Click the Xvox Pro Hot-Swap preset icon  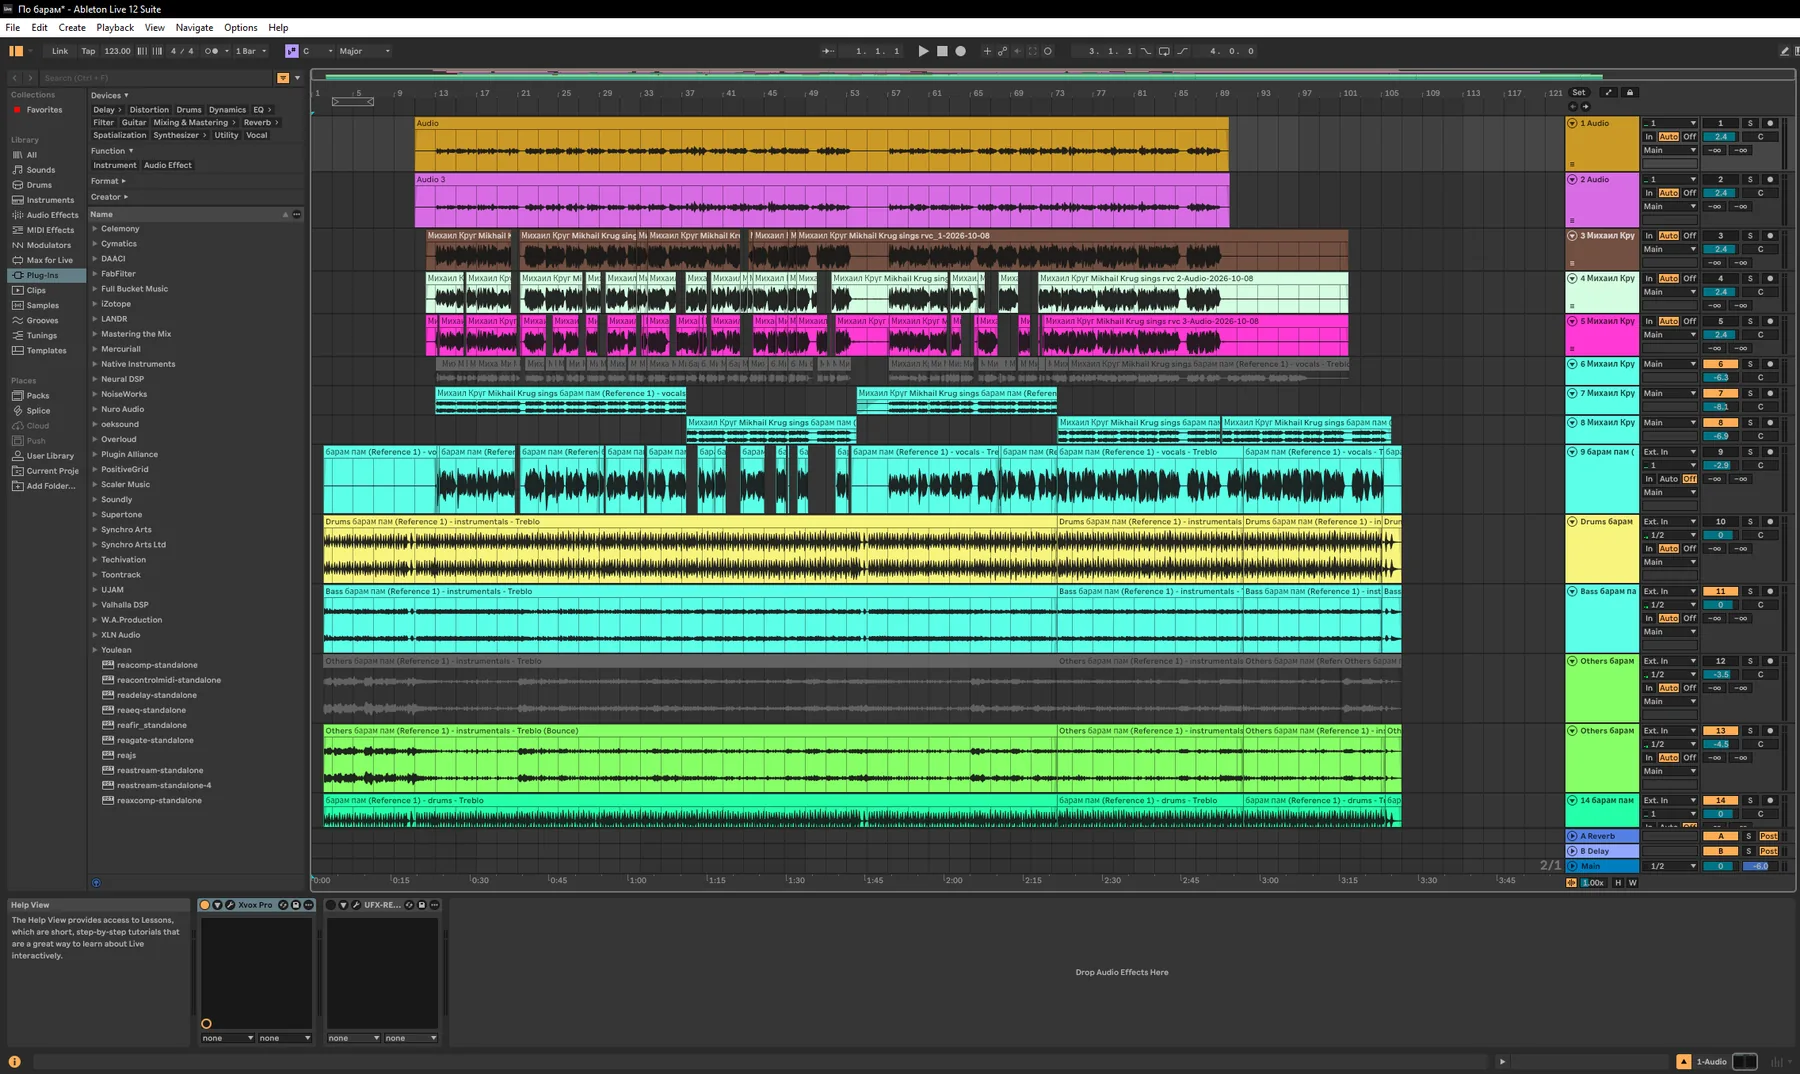coord(283,905)
